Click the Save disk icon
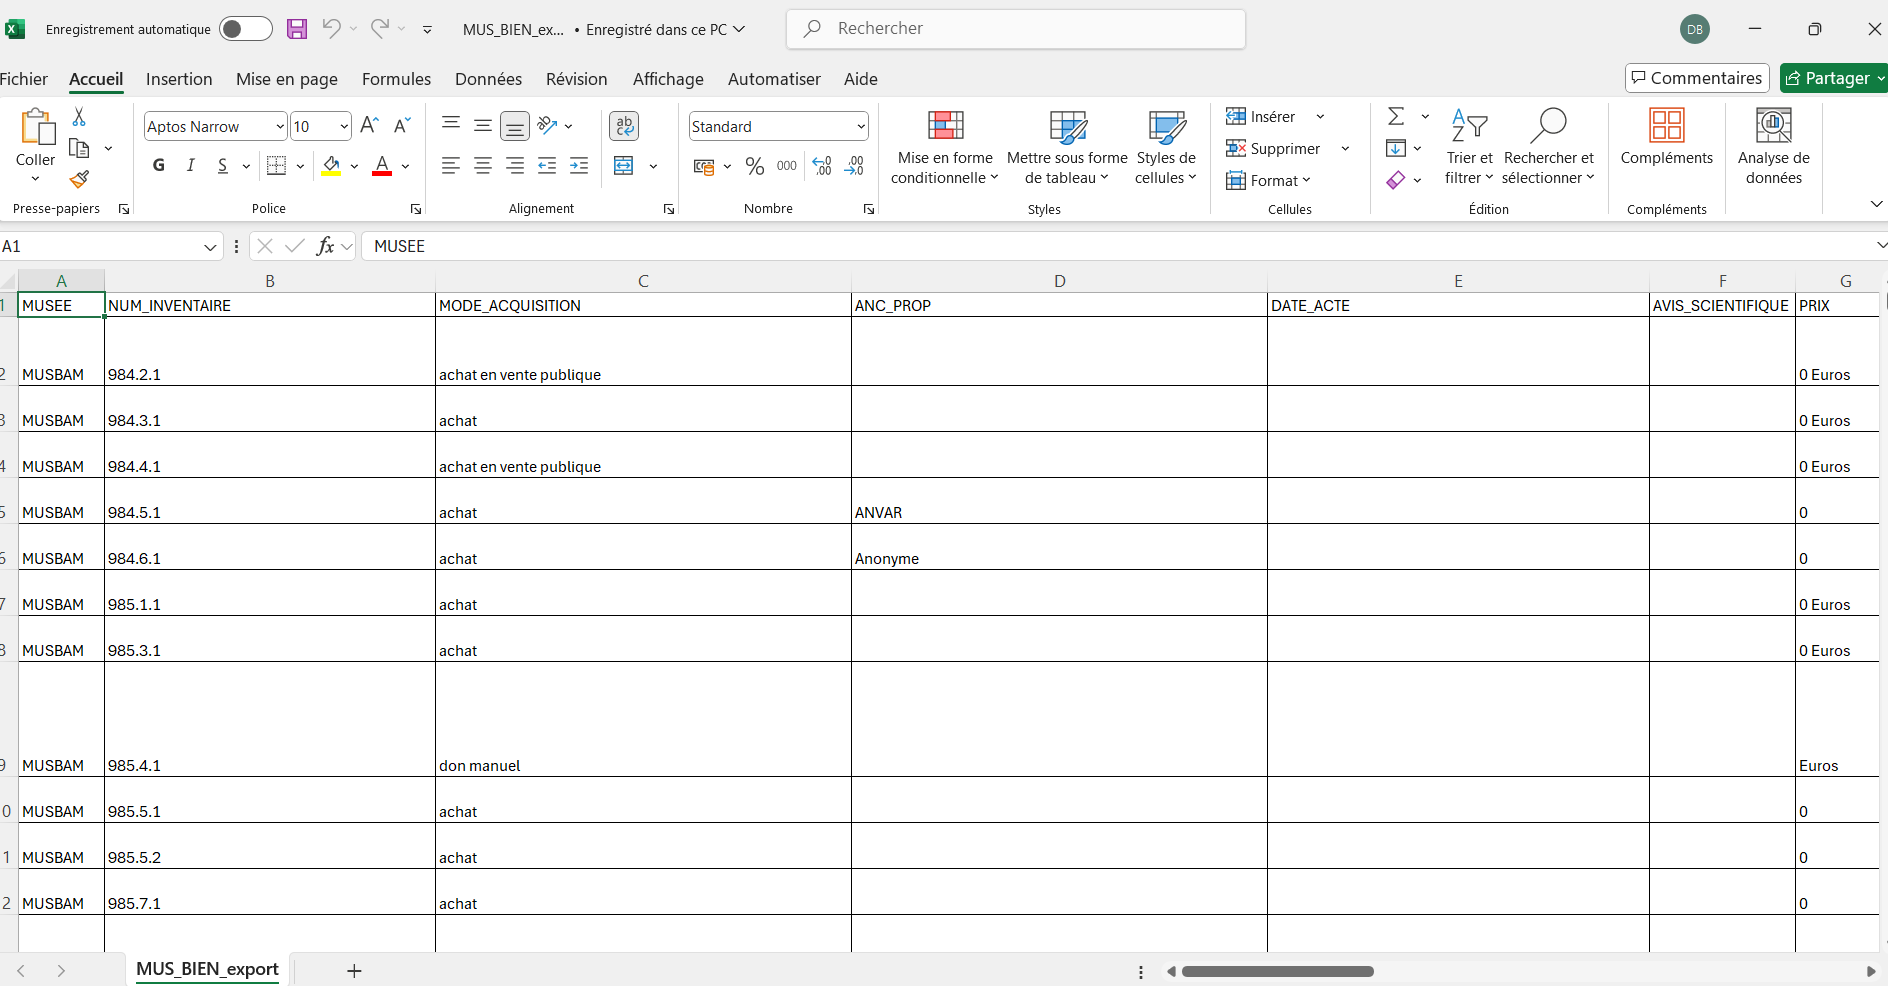 [x=297, y=29]
